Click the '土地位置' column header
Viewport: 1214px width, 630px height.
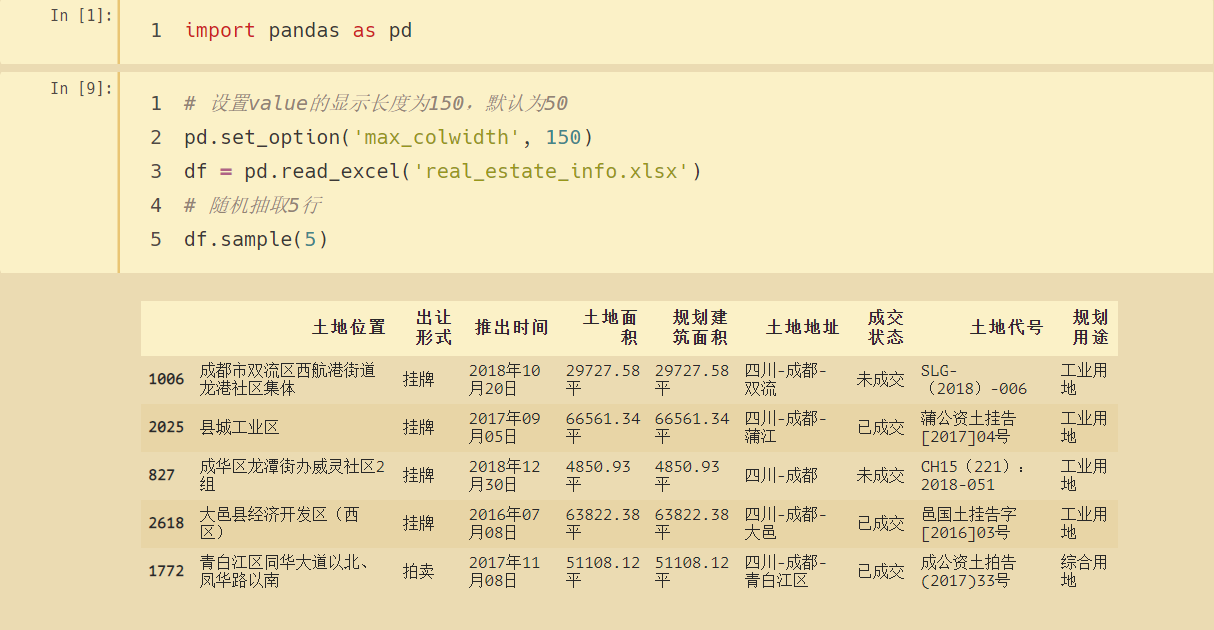pos(348,327)
